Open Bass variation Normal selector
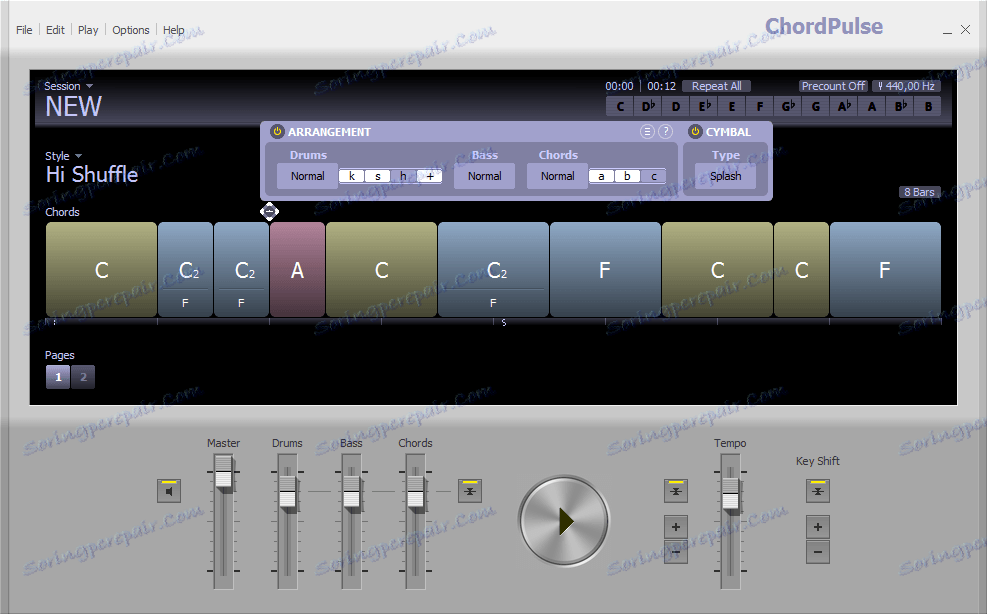The width and height of the screenshot is (987, 614). (485, 176)
